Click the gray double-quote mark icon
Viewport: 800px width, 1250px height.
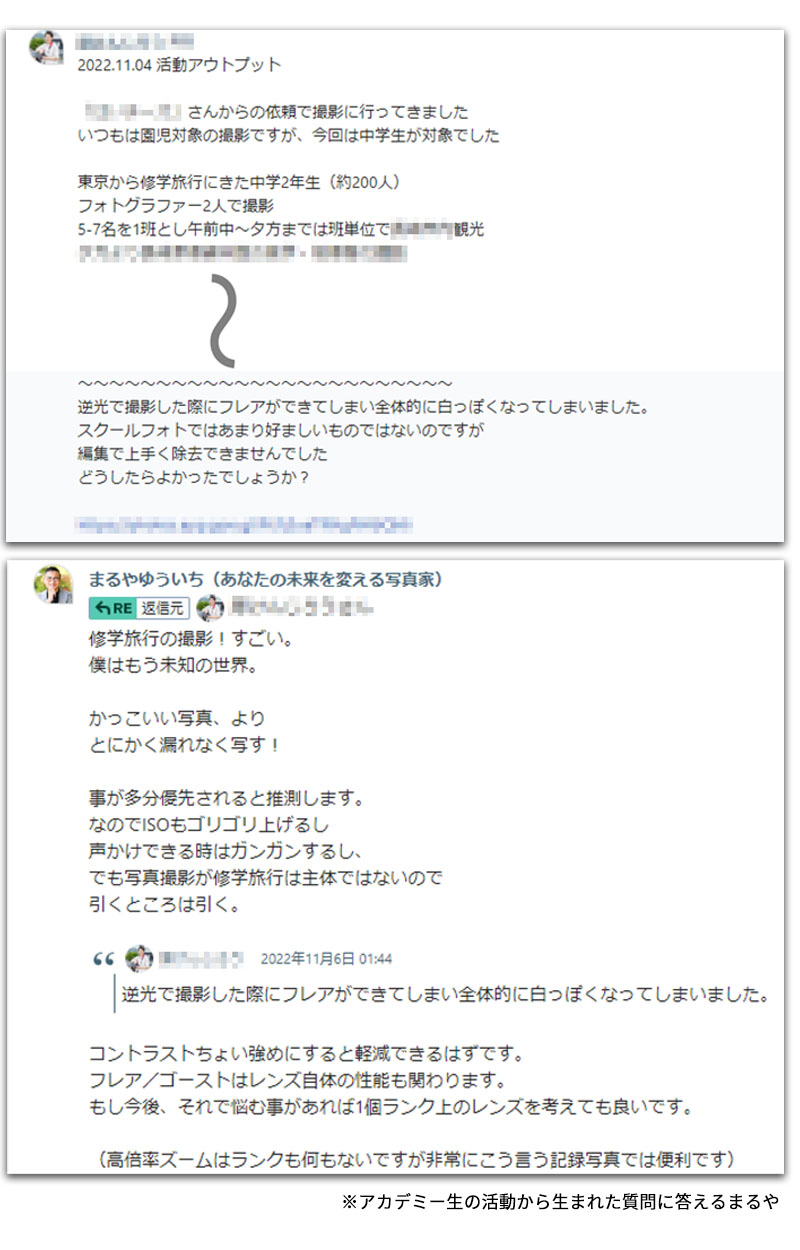[x=103, y=958]
